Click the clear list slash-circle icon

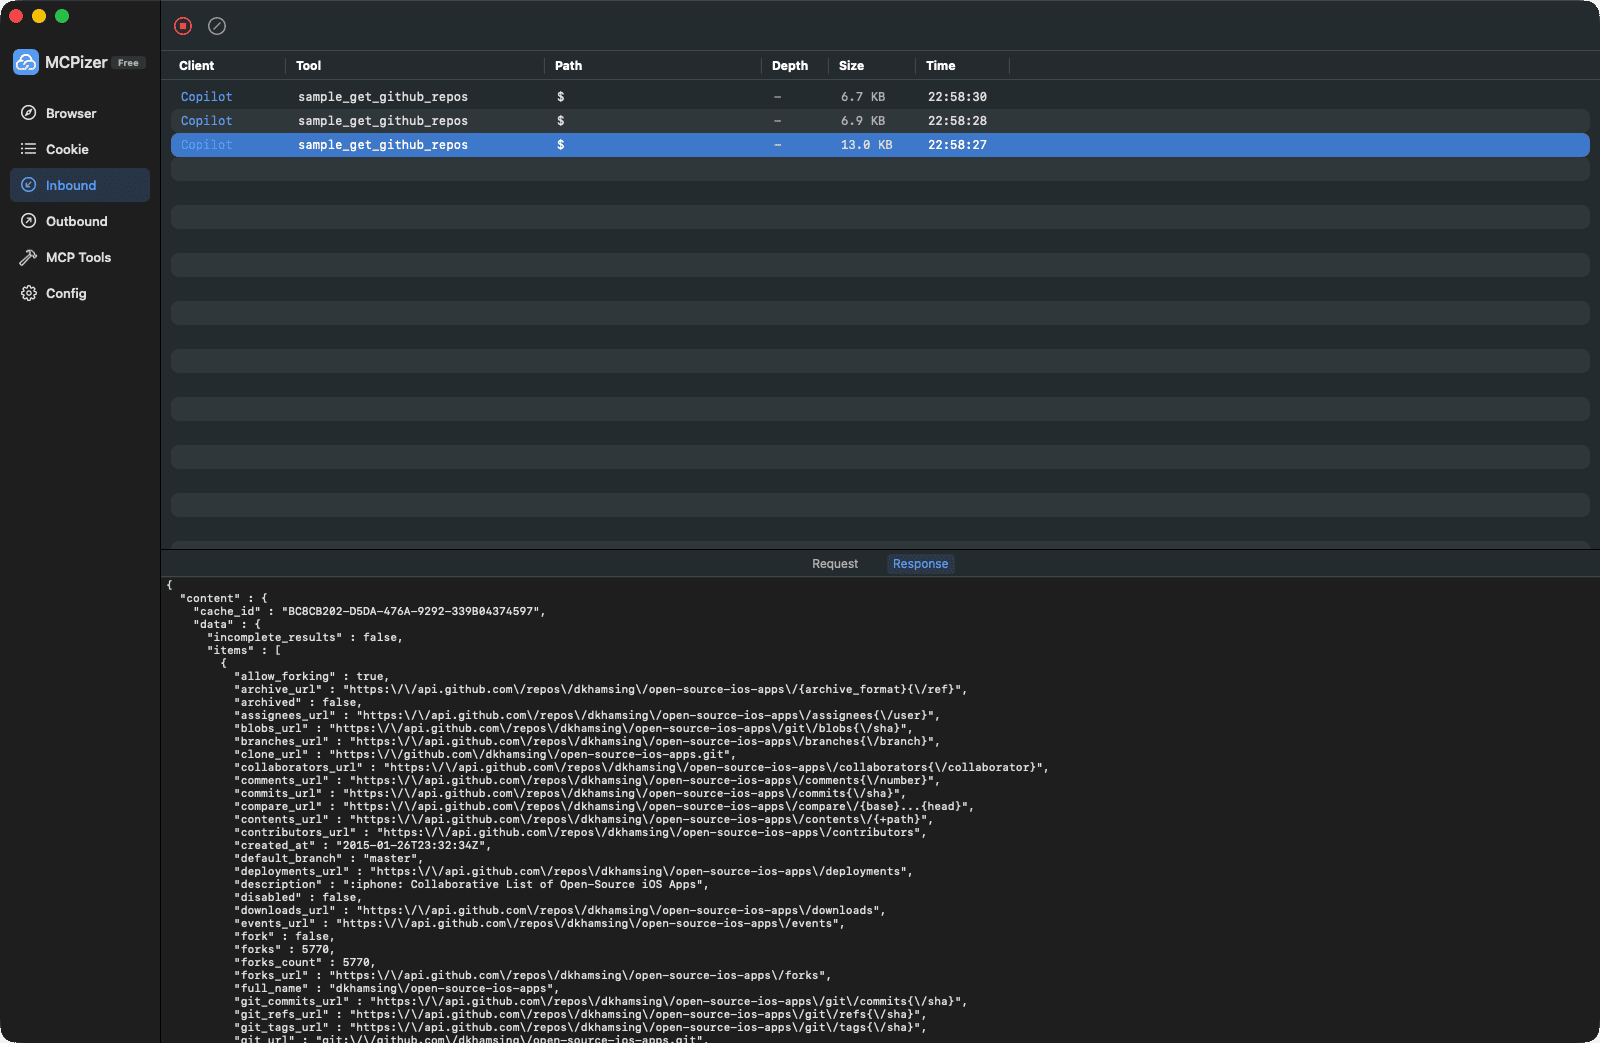tap(217, 26)
